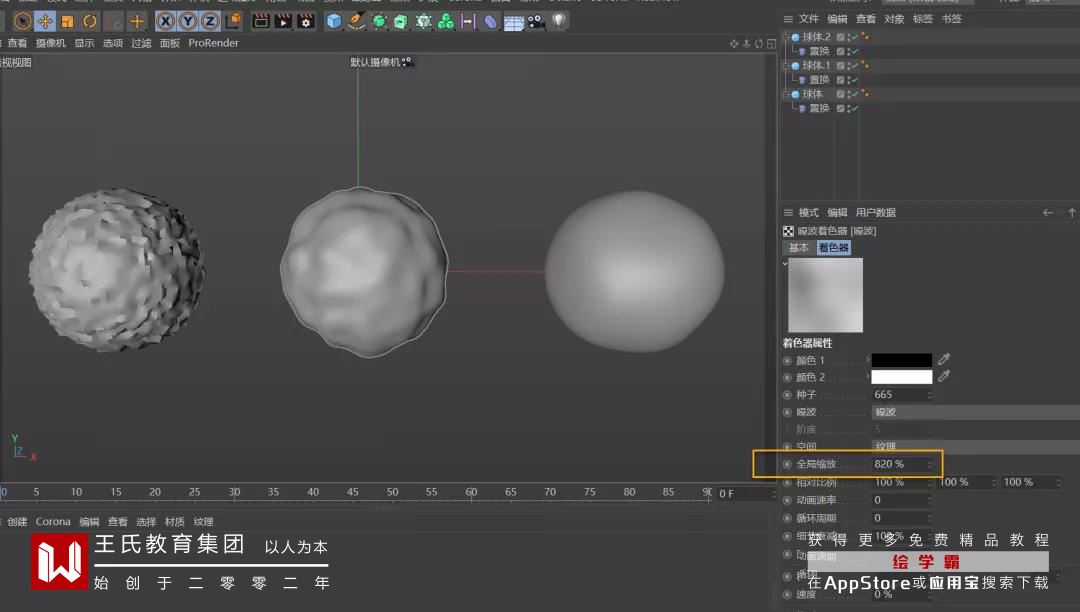Pick color with 颜色 1 eyedropper
The height and width of the screenshot is (612, 1080).
pos(944,359)
